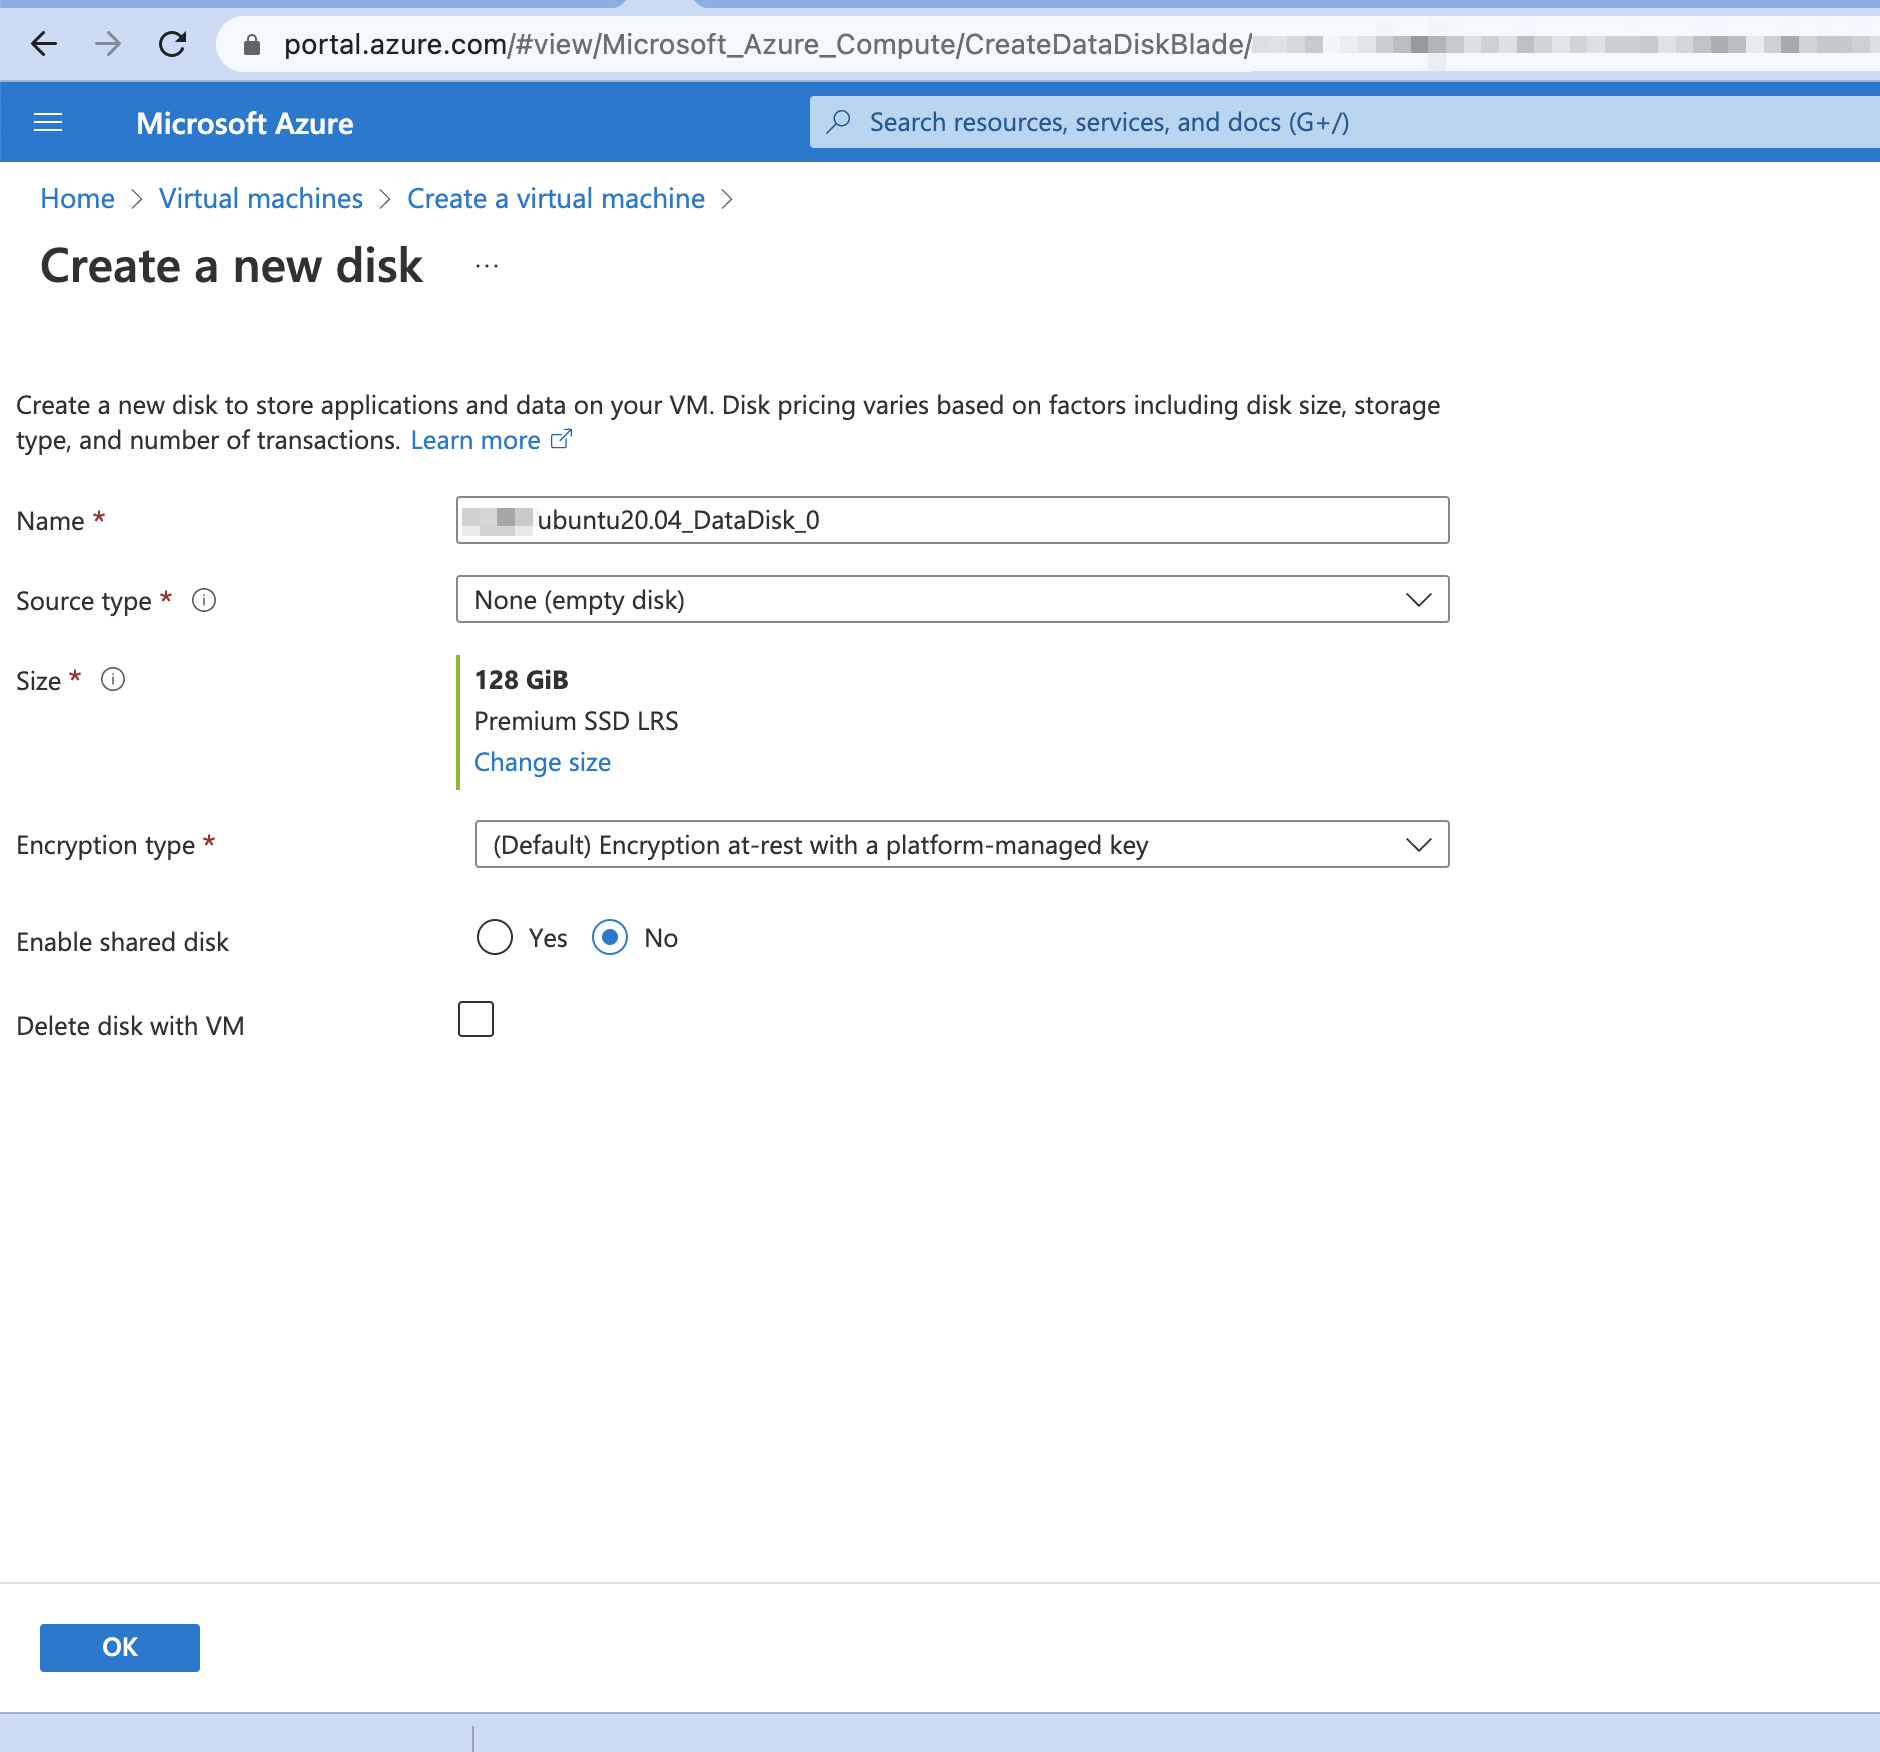Click the Microsoft Azure logo text
Screen dimensions: 1880x1752
[244, 123]
